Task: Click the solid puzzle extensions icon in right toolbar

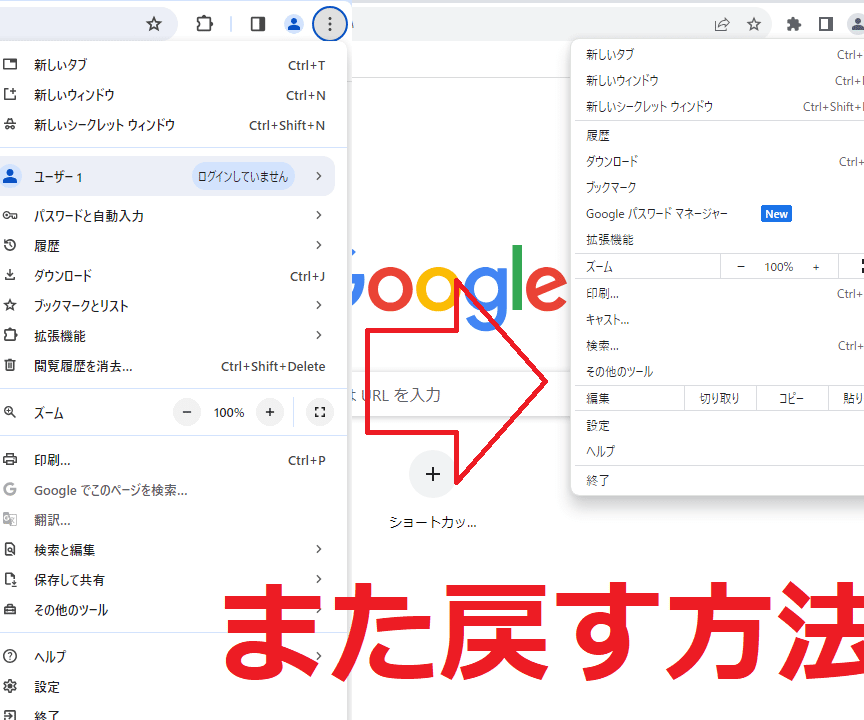Action: point(793,24)
